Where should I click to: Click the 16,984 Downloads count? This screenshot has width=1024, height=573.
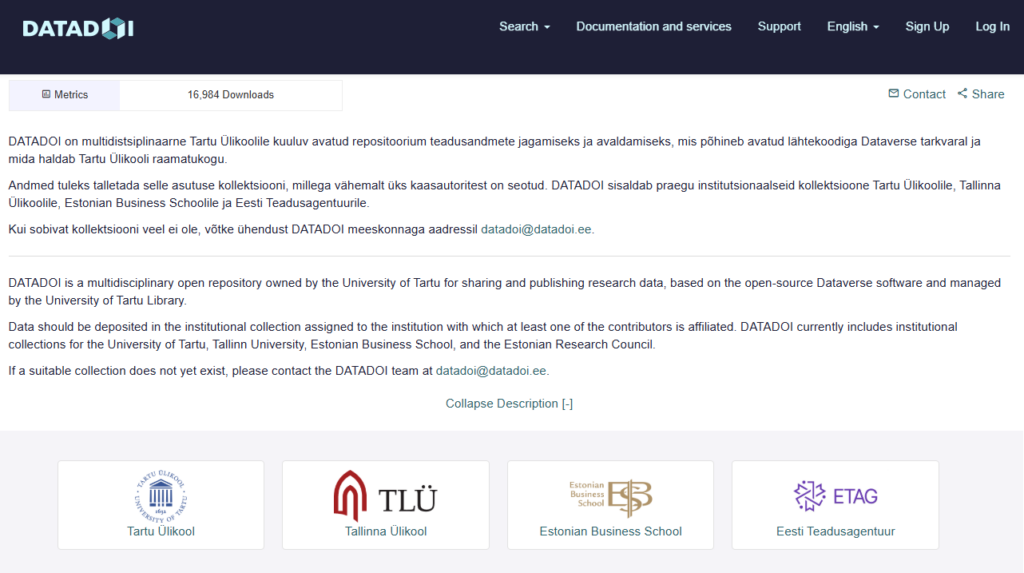coord(231,95)
